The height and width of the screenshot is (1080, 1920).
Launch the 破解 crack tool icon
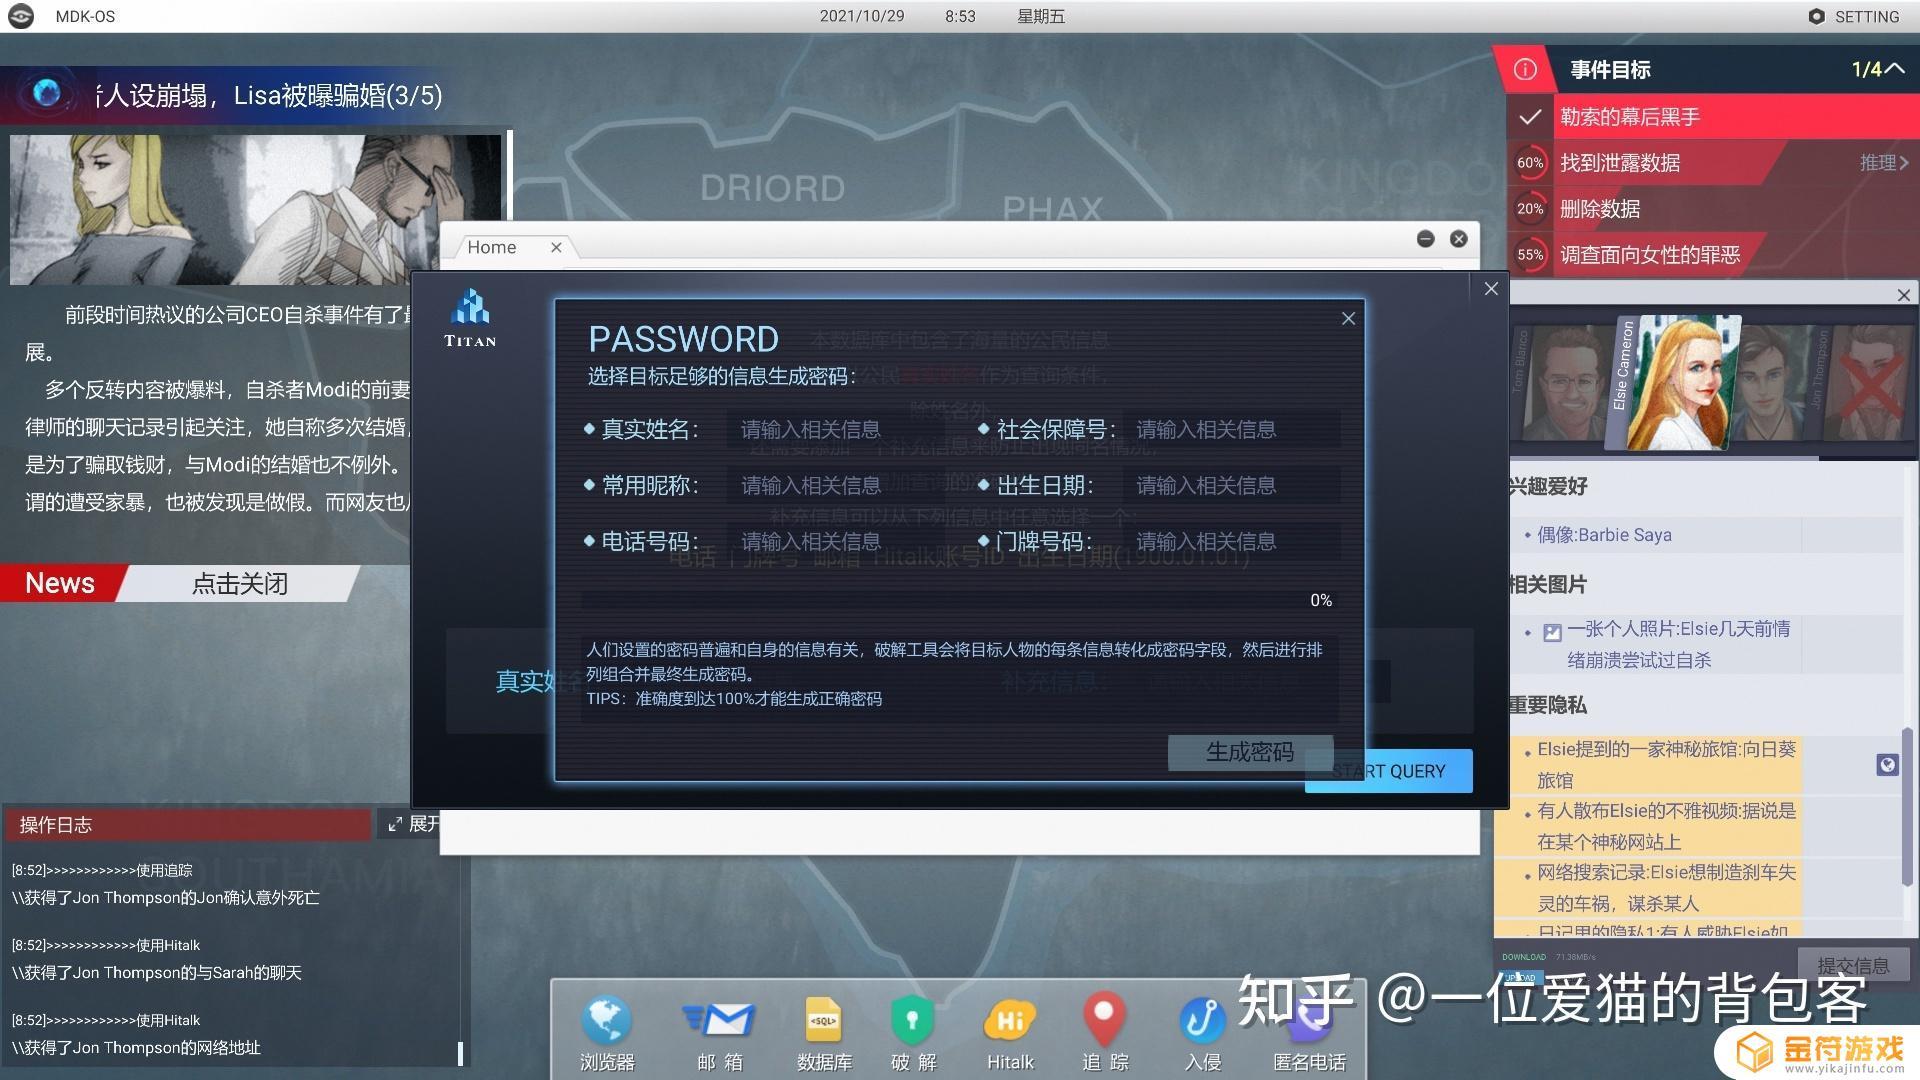pyautogui.click(x=913, y=1031)
